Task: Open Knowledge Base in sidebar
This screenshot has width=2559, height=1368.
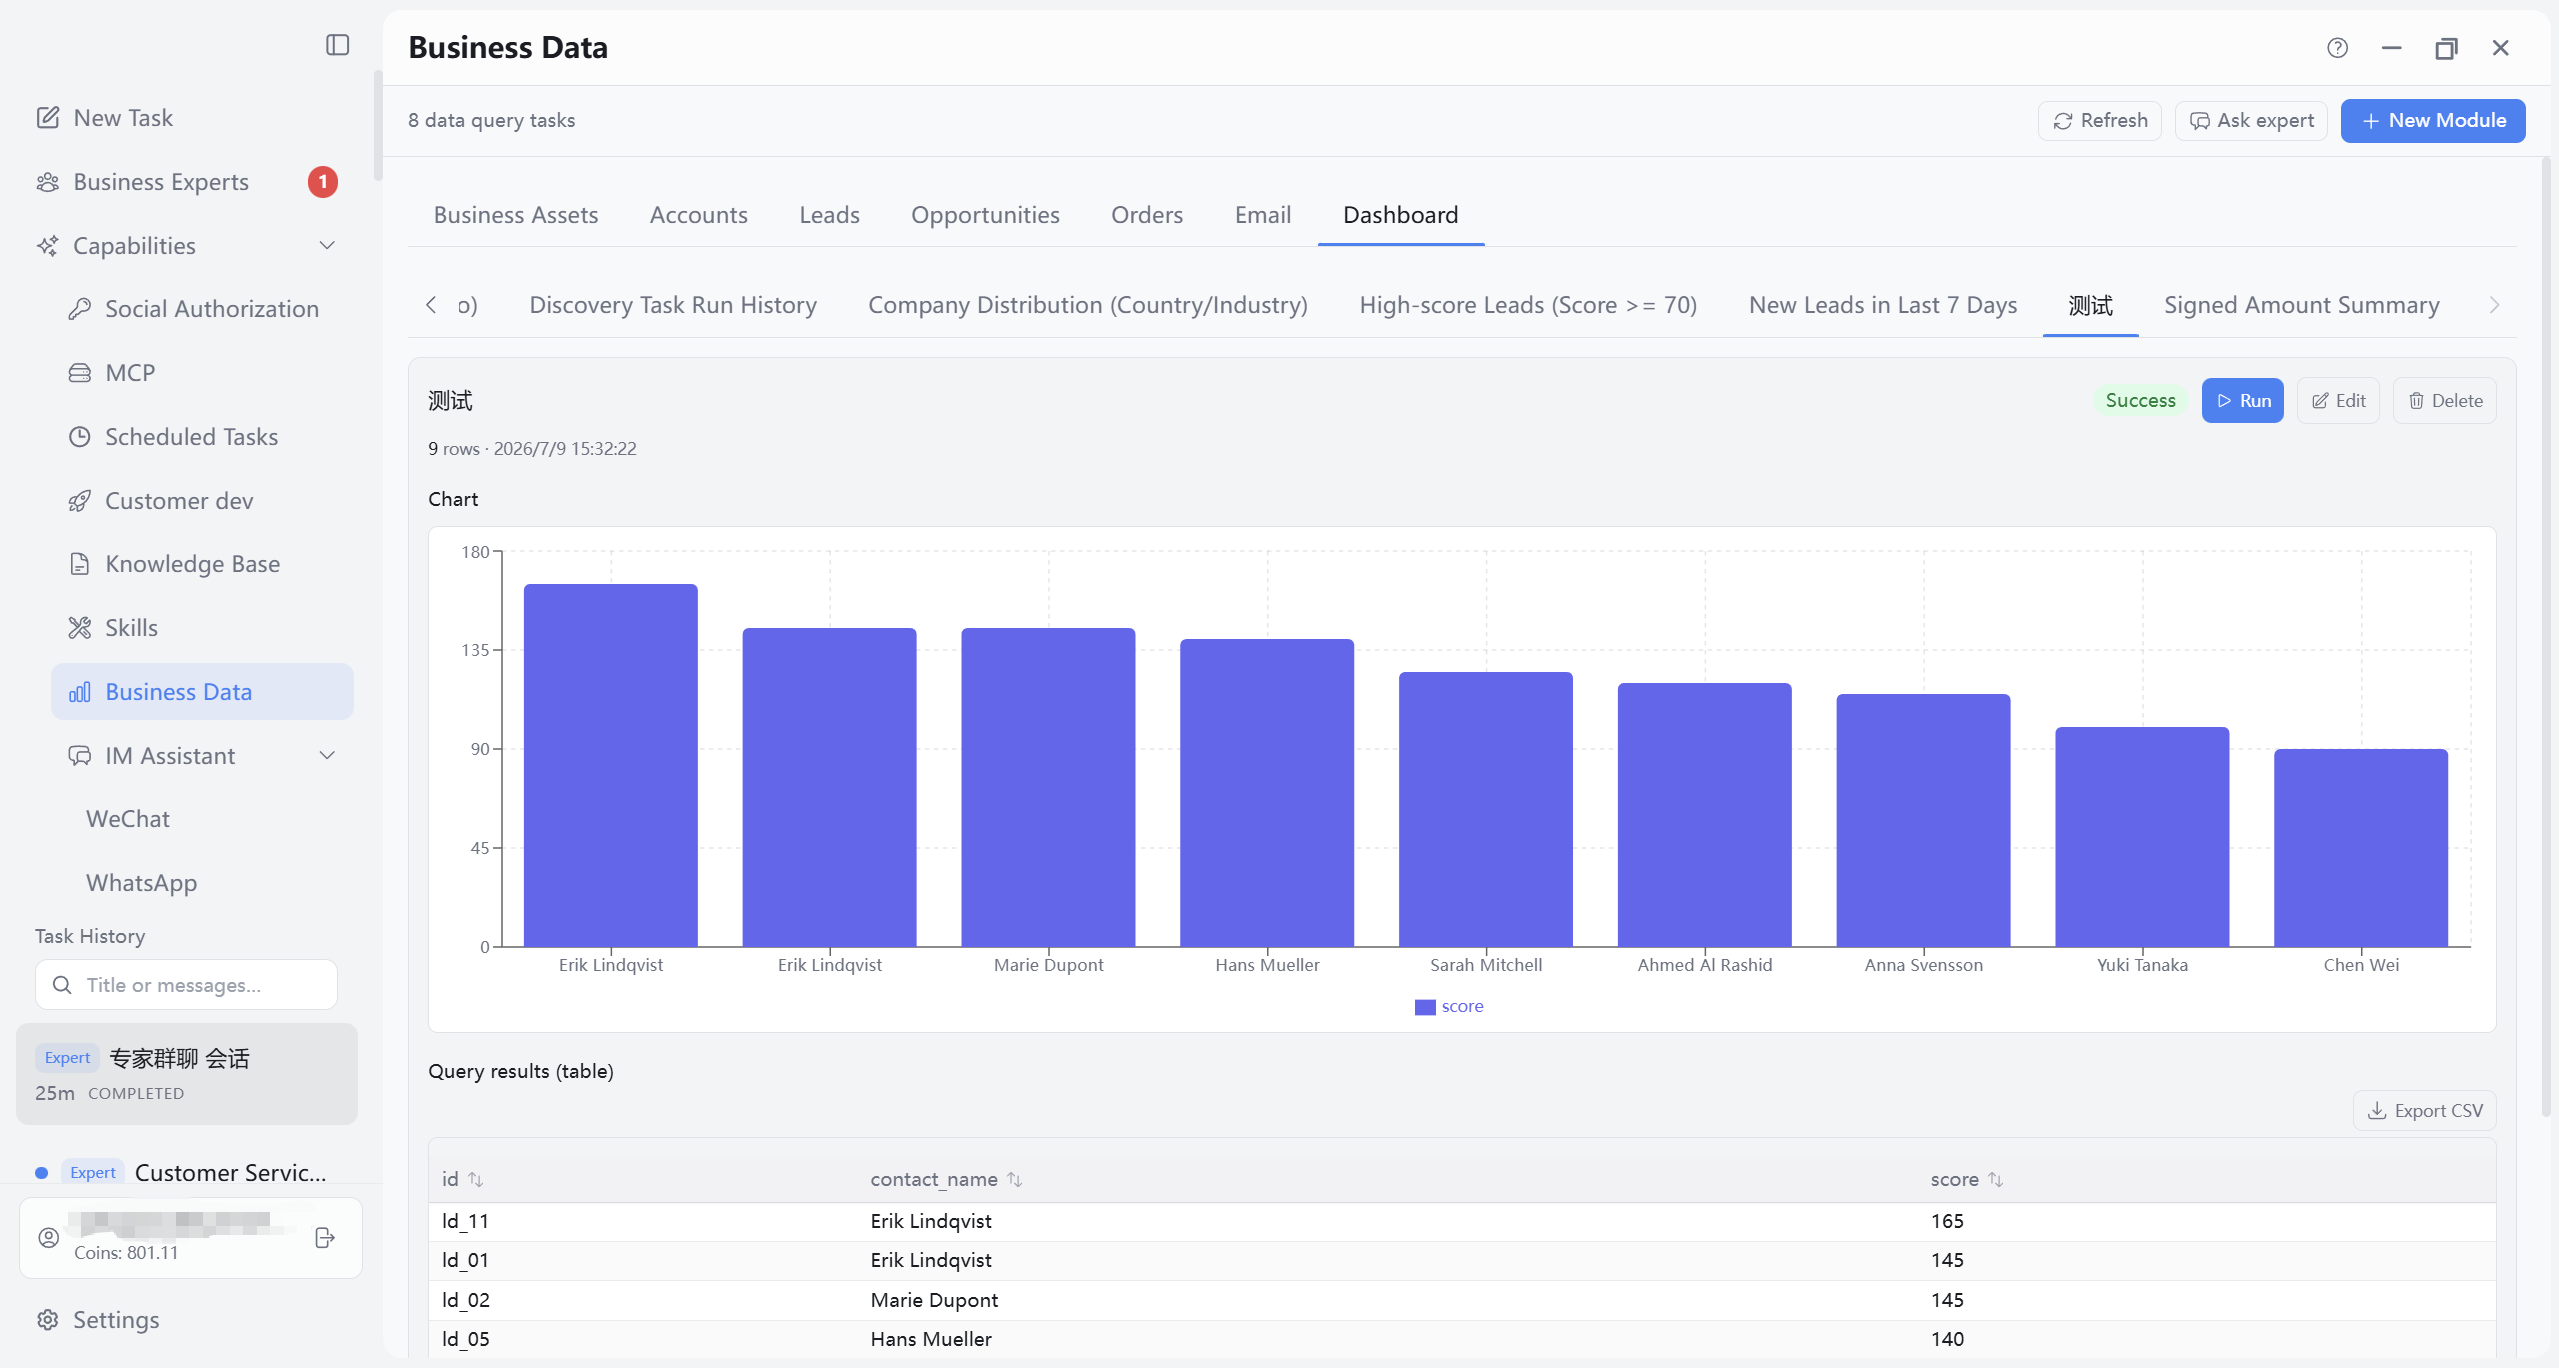Action: tap(194, 564)
